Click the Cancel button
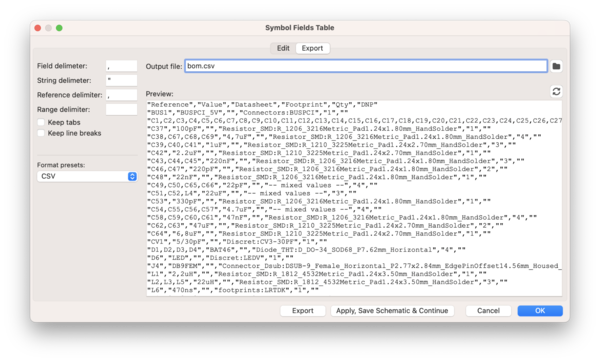The image size is (600, 362). [488, 311]
